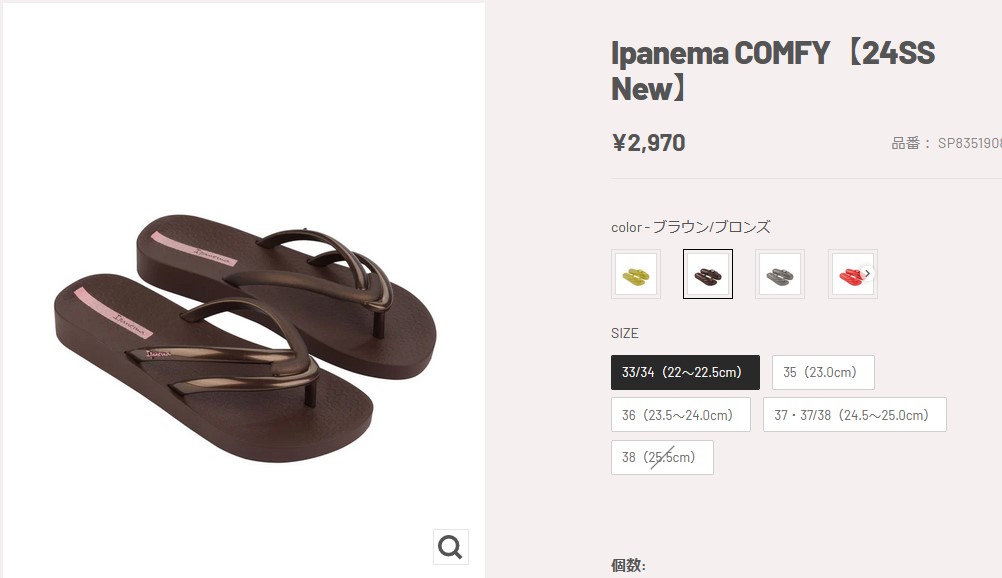This screenshot has height=578, width=1002.
Task: Select size 37・37/38 (24.5～25.0cm)
Action: tap(854, 415)
